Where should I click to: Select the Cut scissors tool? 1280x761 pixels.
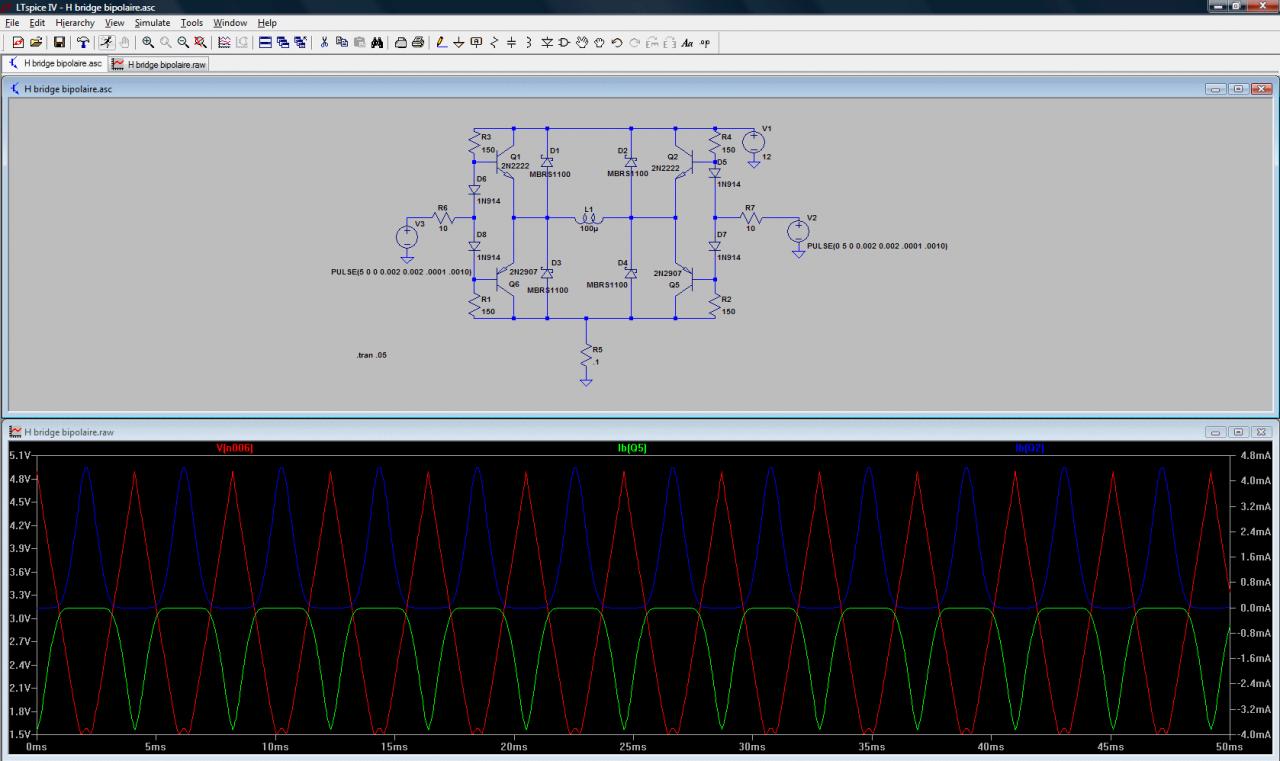[324, 42]
